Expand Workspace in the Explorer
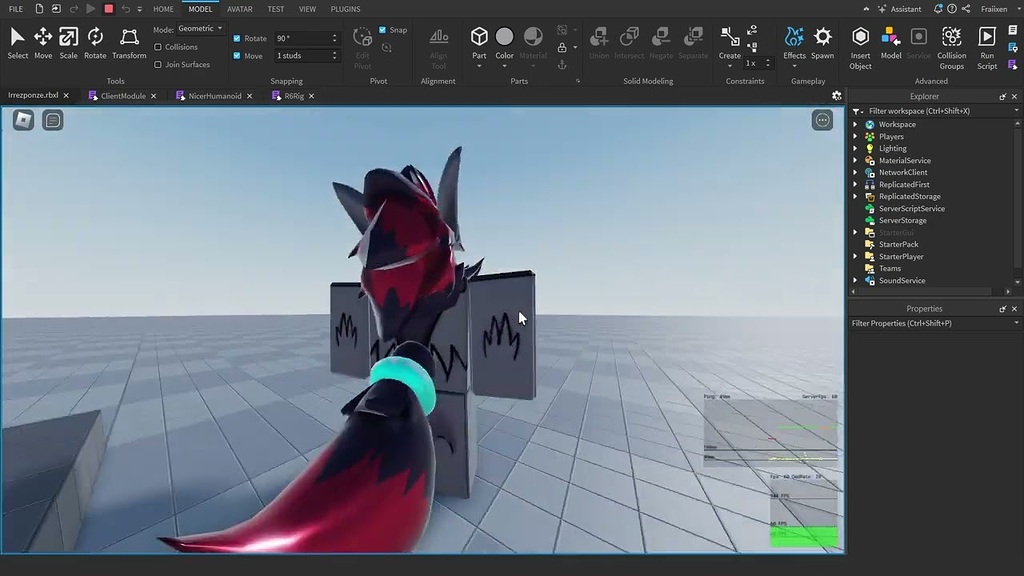 point(855,124)
